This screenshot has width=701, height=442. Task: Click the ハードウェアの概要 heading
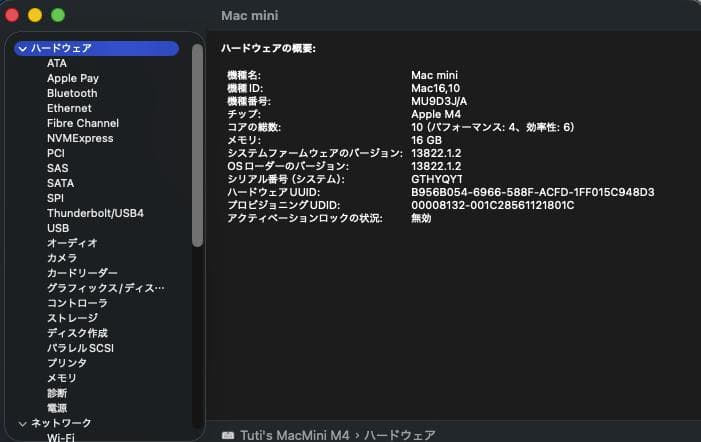[268, 48]
